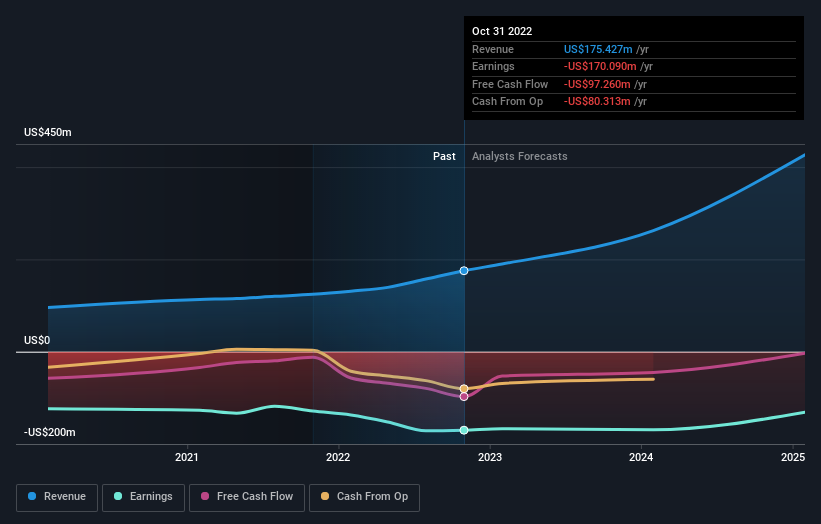Toggle the Earnings series legend button
Viewport: 821px width, 524px height.
(143, 497)
